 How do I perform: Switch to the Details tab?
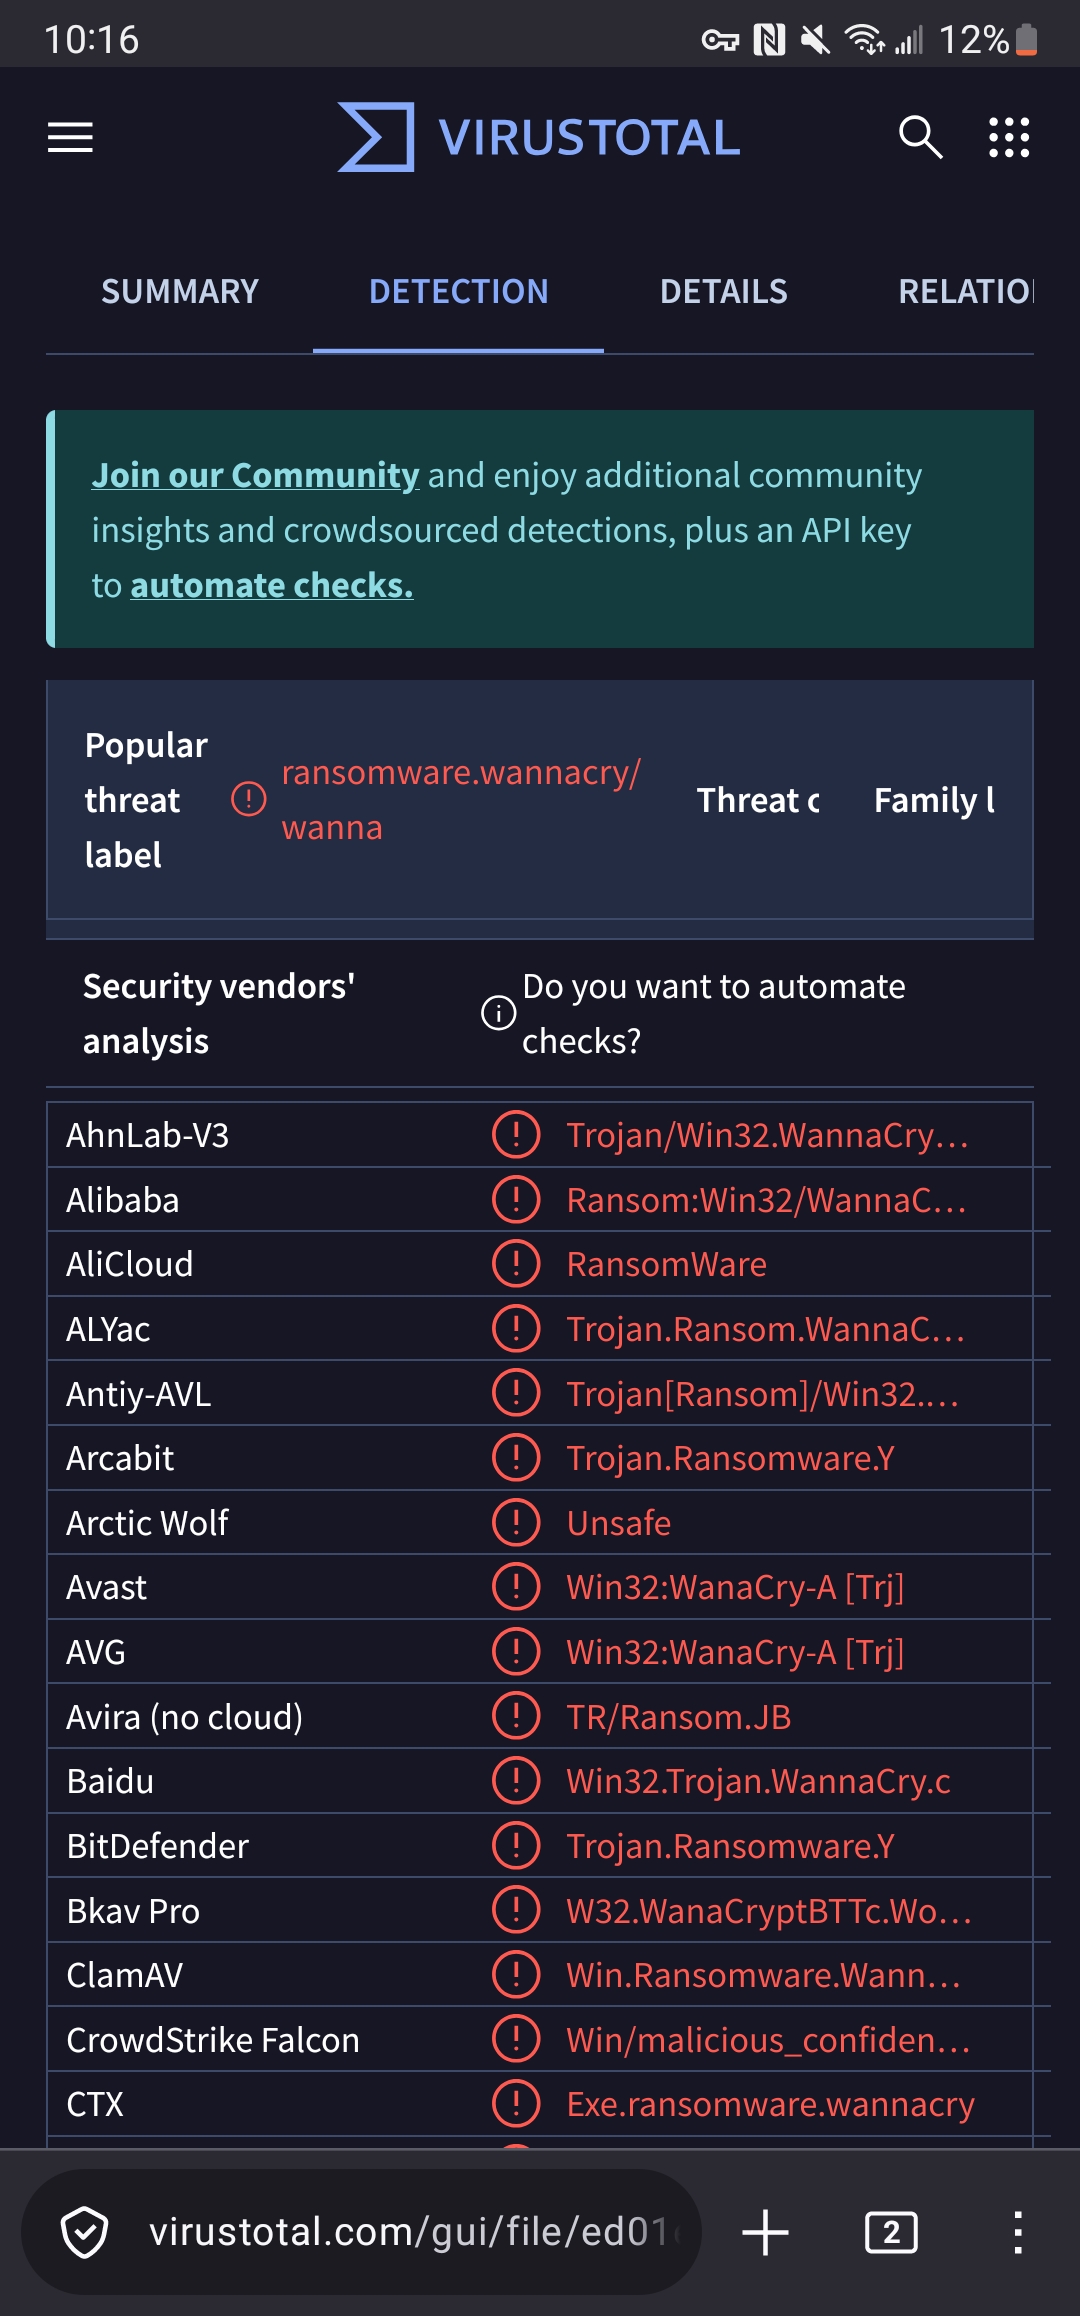723,292
